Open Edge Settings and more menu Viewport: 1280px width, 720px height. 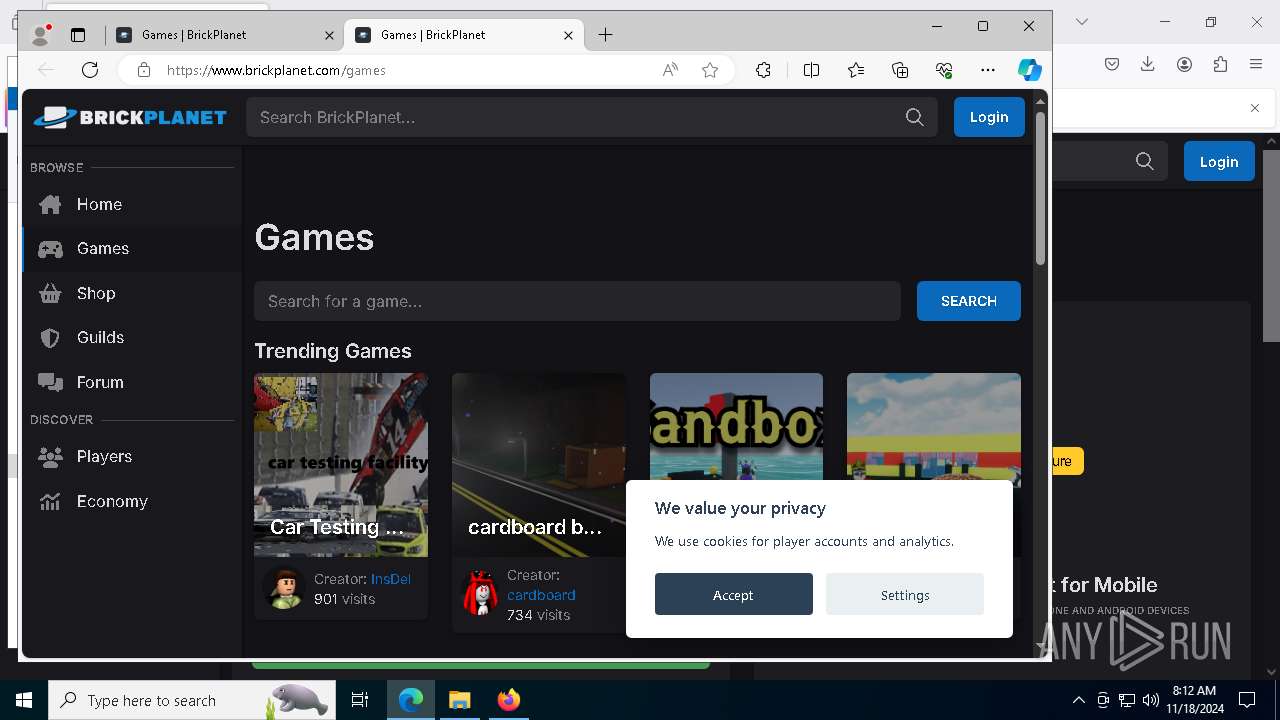988,70
